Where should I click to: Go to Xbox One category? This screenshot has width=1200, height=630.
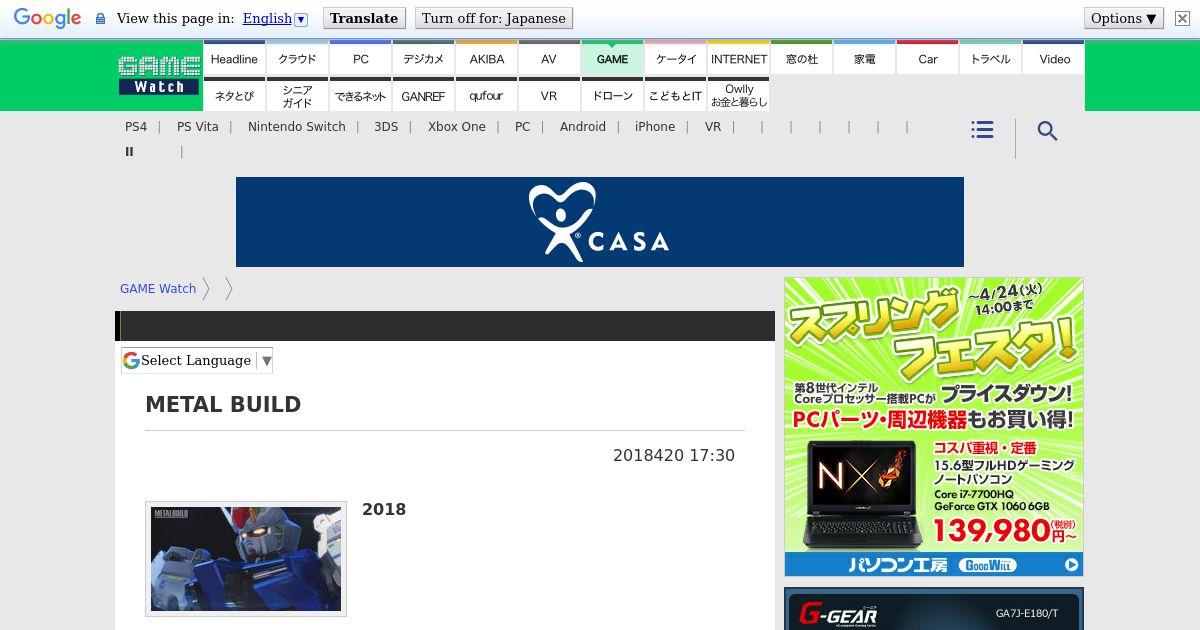[457, 127]
